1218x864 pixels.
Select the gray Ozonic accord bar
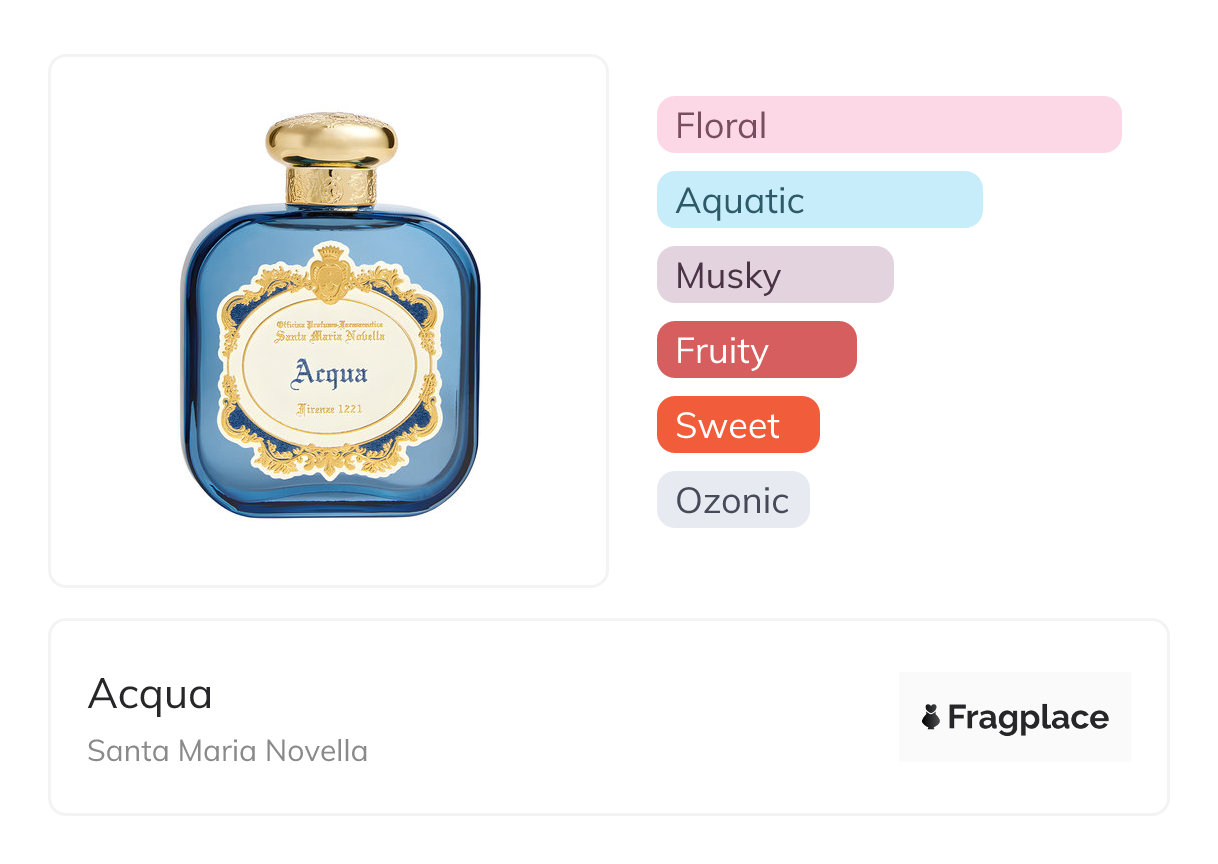click(x=732, y=500)
